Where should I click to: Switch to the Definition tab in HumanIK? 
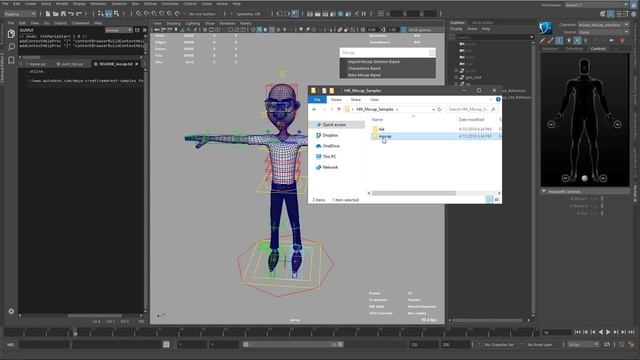[x=574, y=49]
